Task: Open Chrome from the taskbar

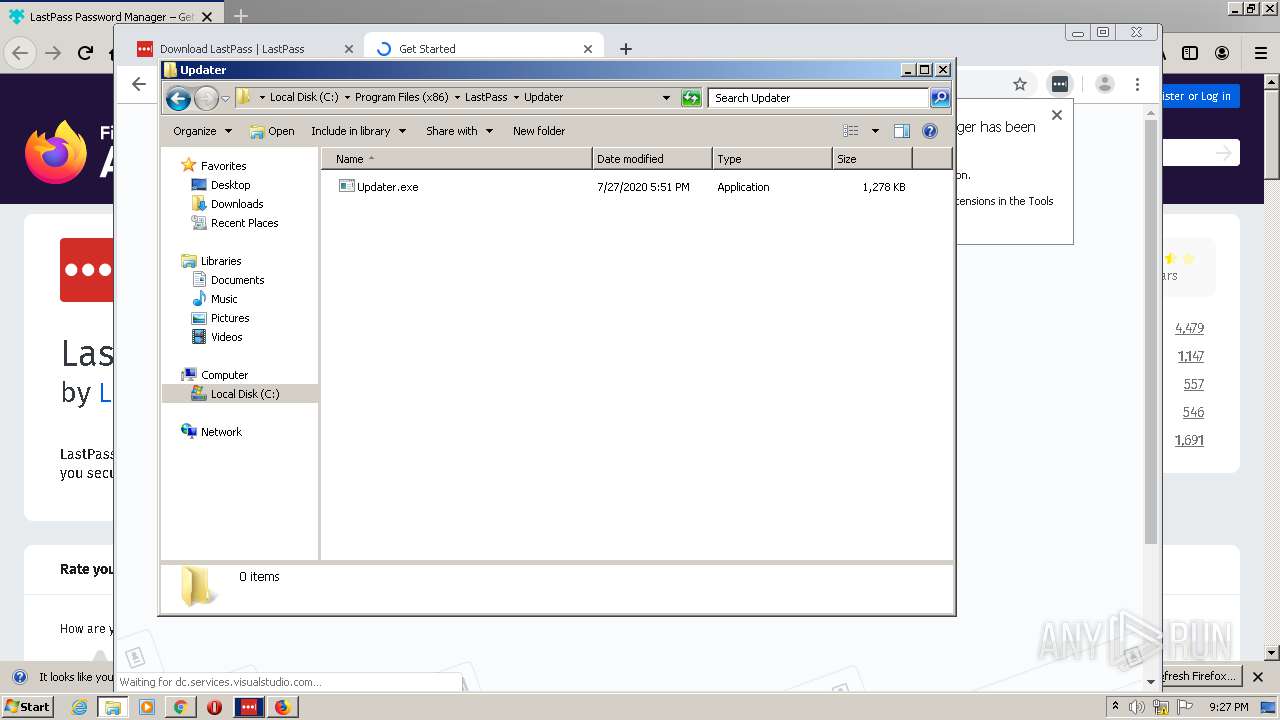Action: pyautogui.click(x=180, y=707)
